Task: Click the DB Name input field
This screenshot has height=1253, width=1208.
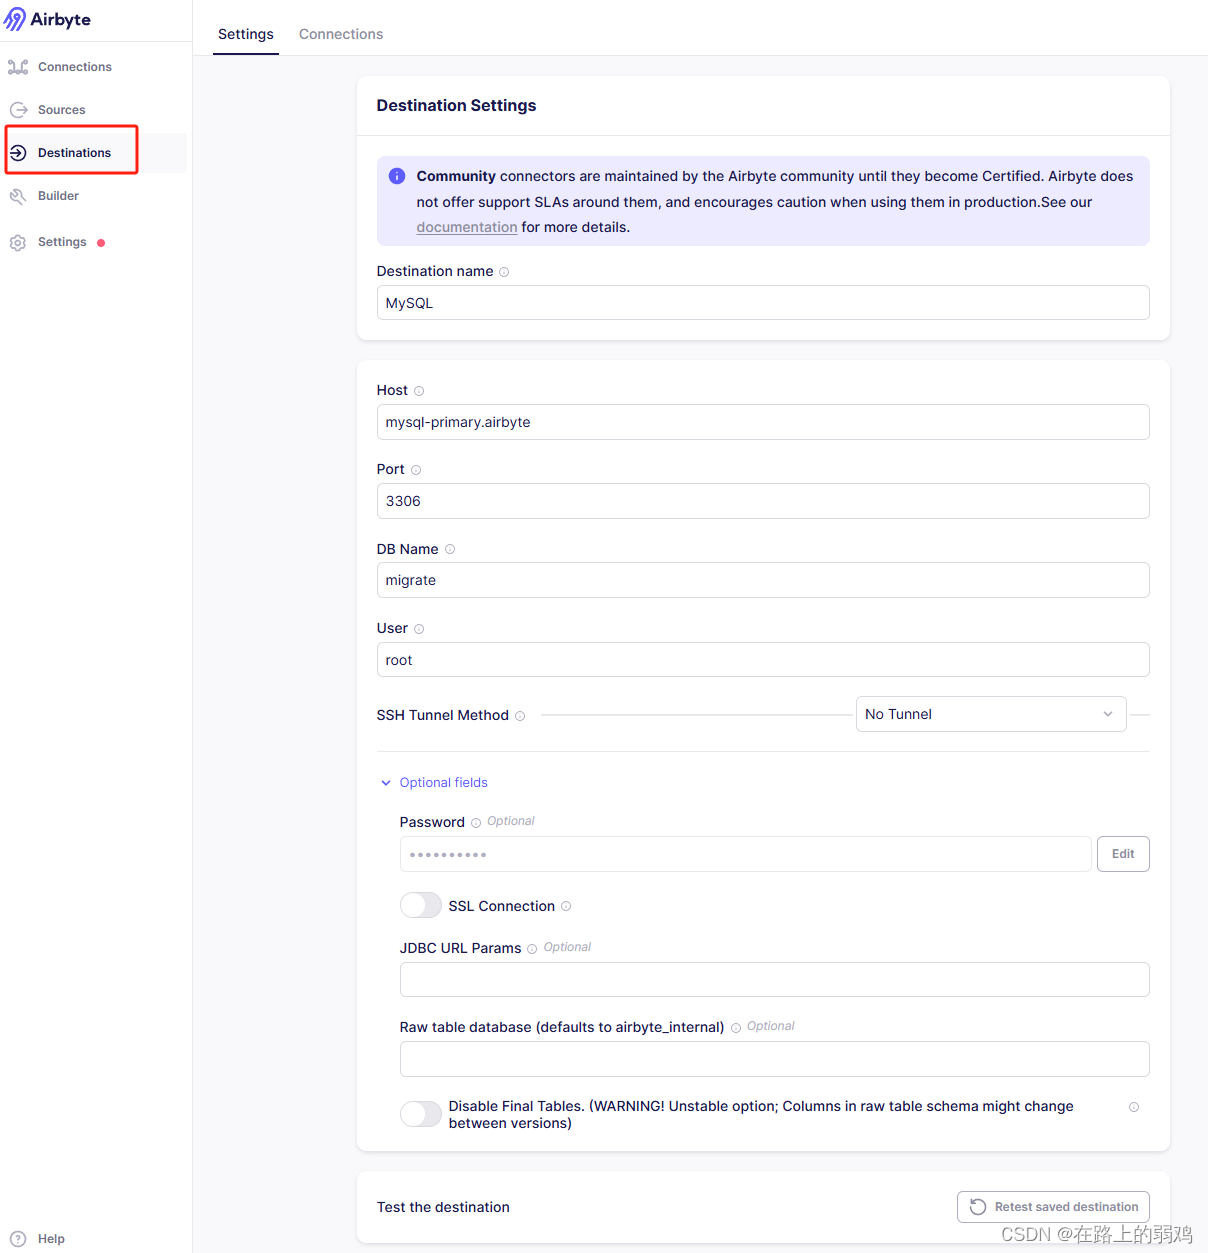Action: tap(763, 580)
